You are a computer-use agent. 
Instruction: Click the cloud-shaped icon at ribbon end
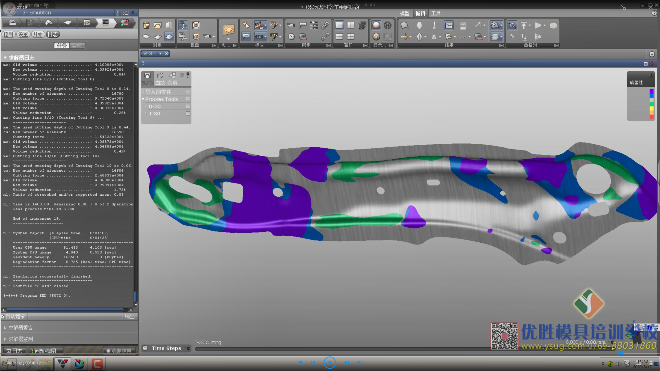point(553,26)
